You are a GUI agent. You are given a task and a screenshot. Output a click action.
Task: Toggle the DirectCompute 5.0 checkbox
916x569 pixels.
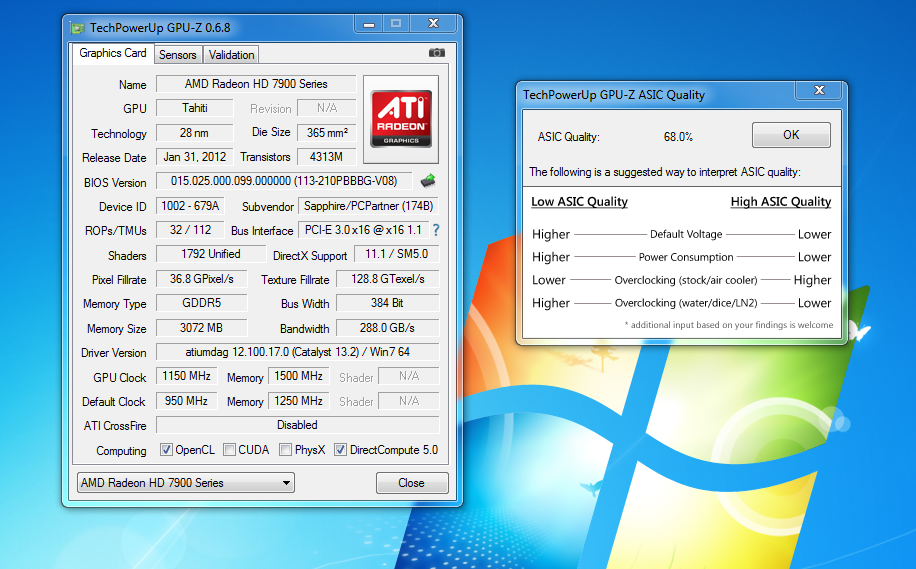(x=340, y=450)
